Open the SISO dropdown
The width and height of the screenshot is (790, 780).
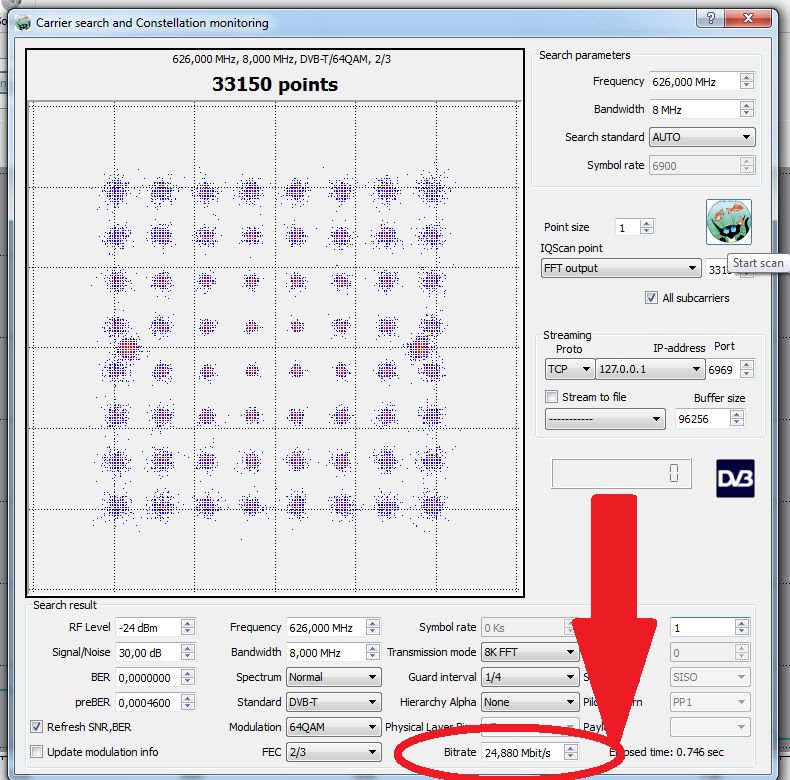pyautogui.click(x=710, y=677)
